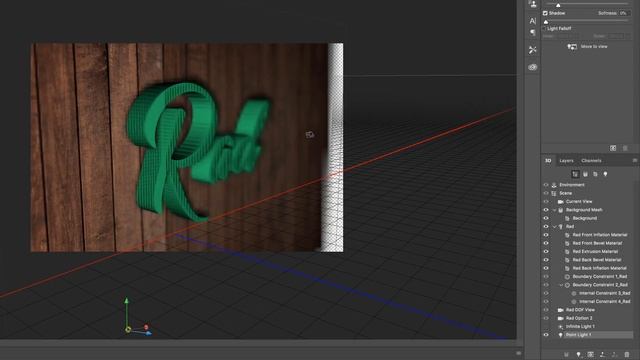
Task: Toggle visibility eye of Background Mesh
Action: pyautogui.click(x=546, y=210)
